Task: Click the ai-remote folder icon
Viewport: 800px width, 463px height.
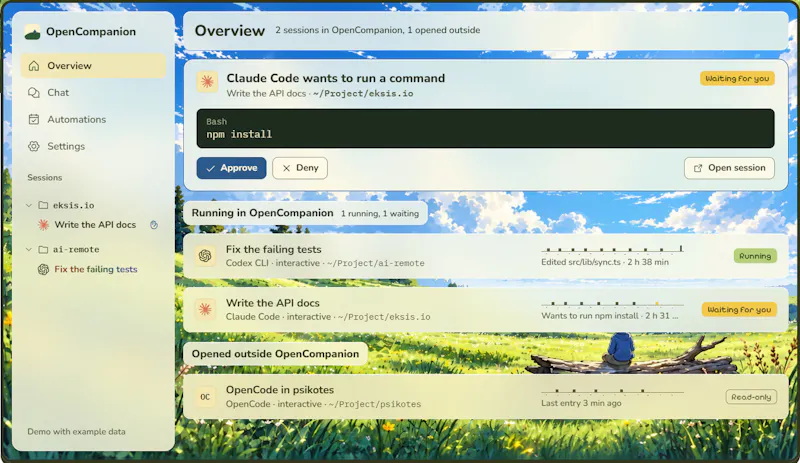Action: 43,250
